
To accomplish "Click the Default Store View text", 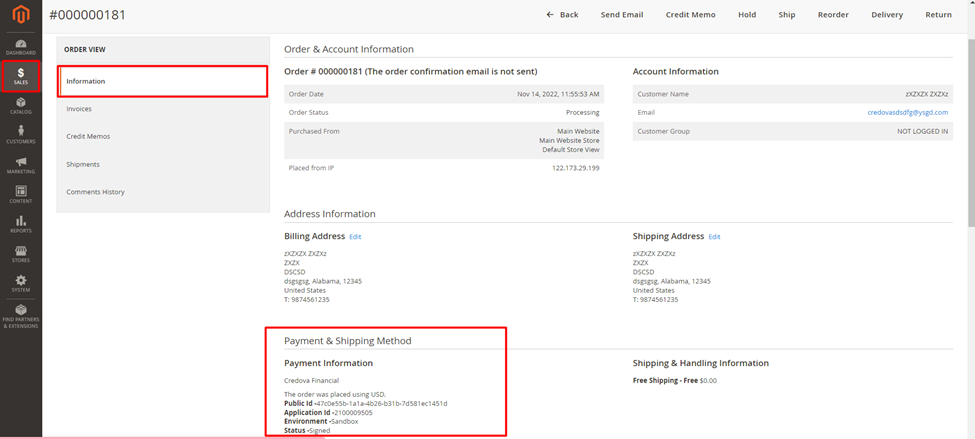I will 571,150.
